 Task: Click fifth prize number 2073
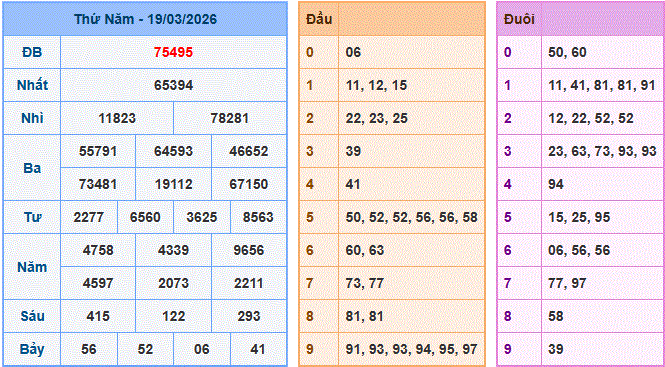click(x=173, y=283)
